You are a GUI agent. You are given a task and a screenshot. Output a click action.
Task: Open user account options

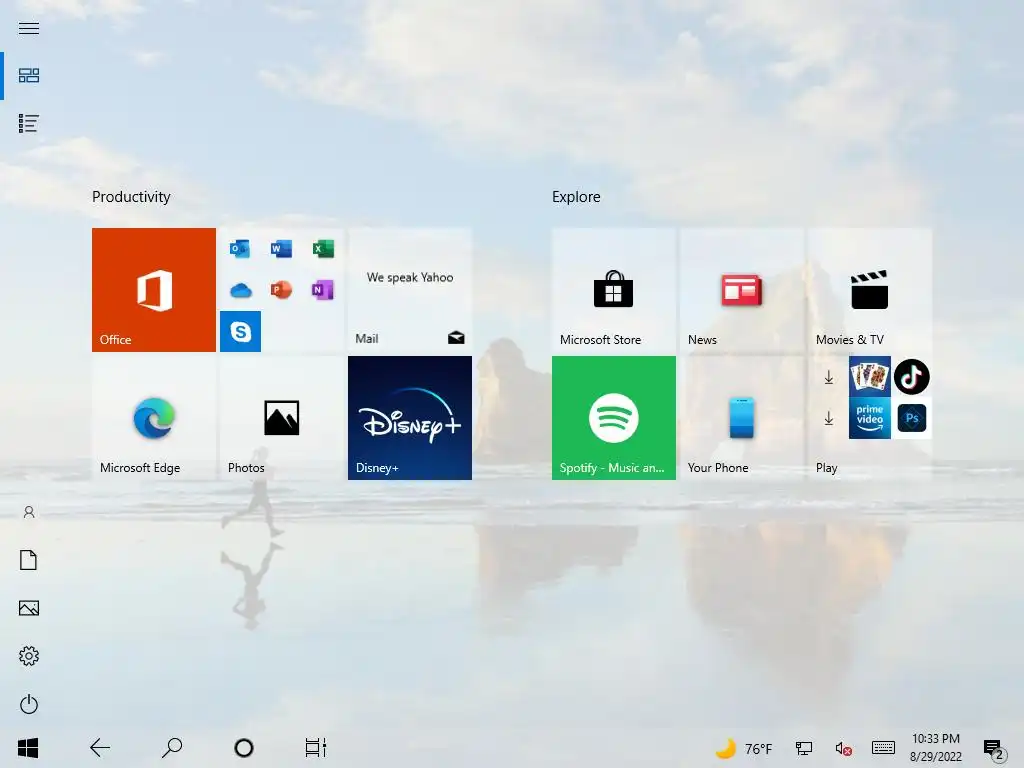tap(29, 512)
